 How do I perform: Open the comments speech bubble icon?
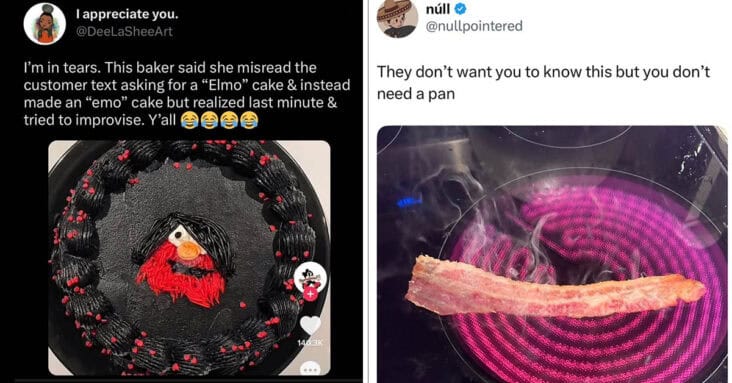click(x=310, y=369)
